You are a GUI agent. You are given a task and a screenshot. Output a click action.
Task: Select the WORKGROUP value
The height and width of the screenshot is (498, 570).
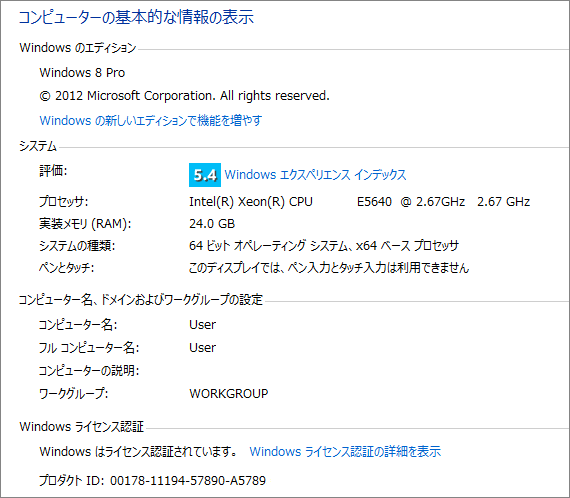tap(229, 394)
